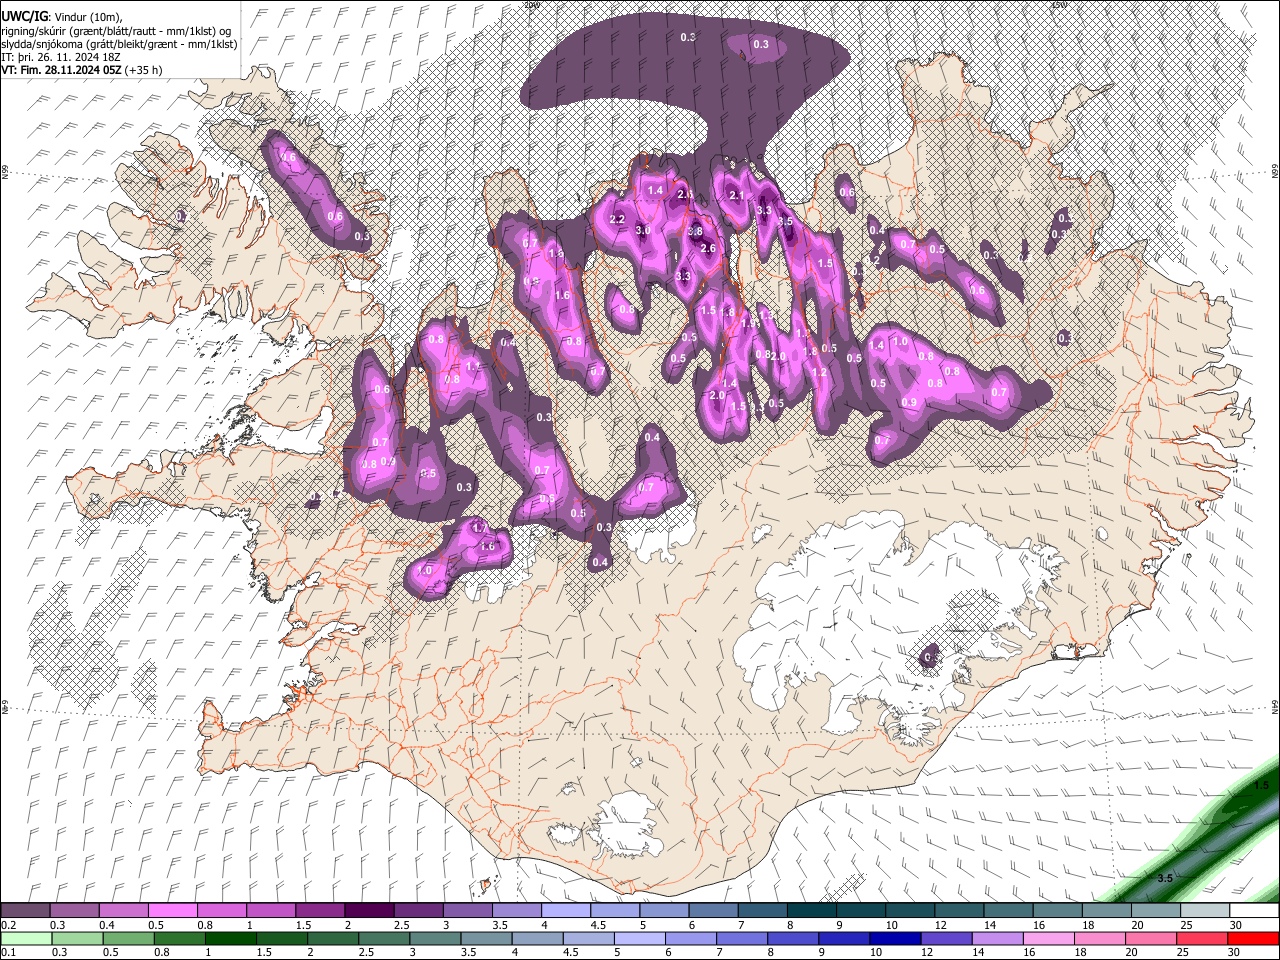The height and width of the screenshot is (960, 1280).
Task: Click the 'VT: Fim. 28.11.2024 05Z' valid time
Action: (62, 70)
